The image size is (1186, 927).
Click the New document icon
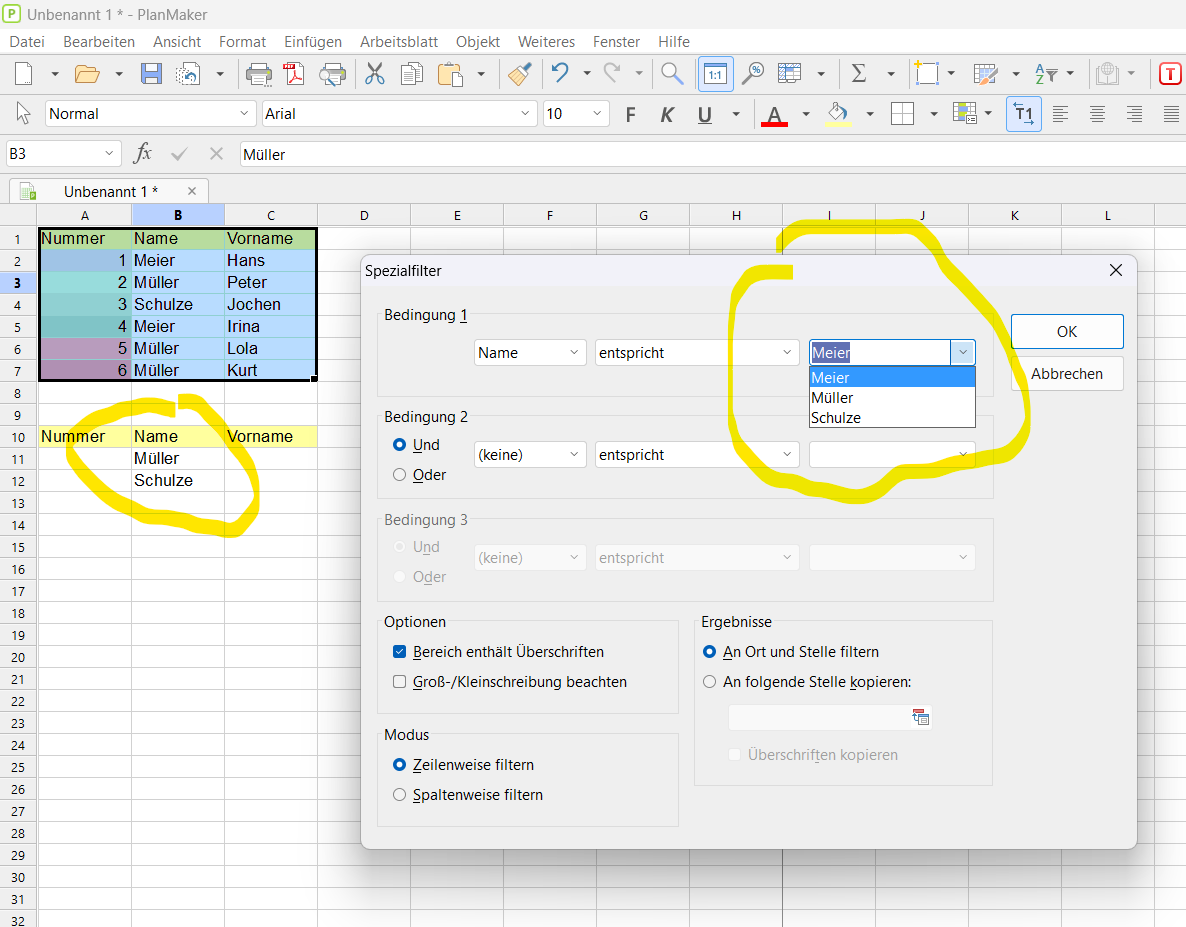[24, 73]
